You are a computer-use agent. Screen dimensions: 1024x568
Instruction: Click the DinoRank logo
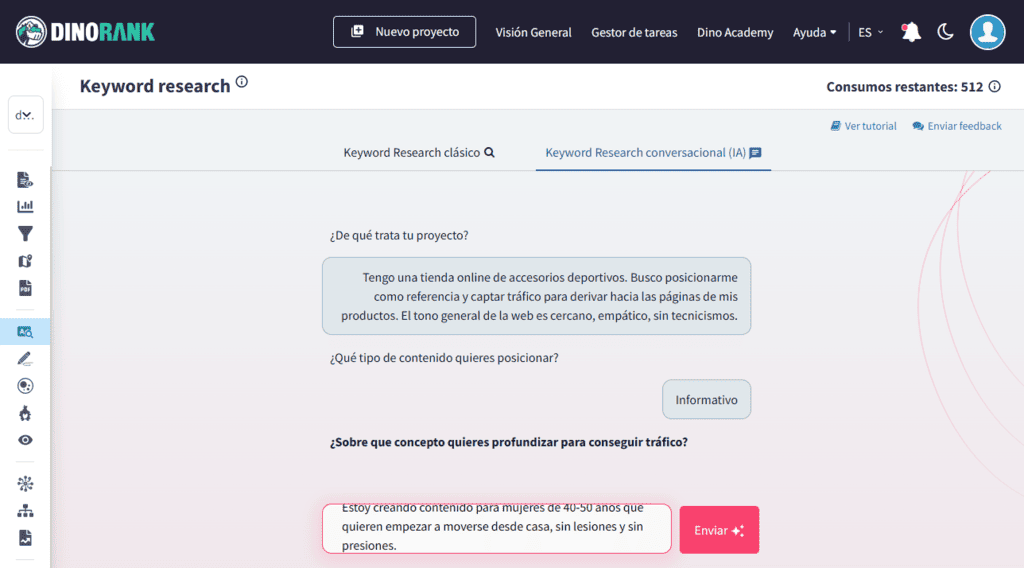tap(86, 32)
